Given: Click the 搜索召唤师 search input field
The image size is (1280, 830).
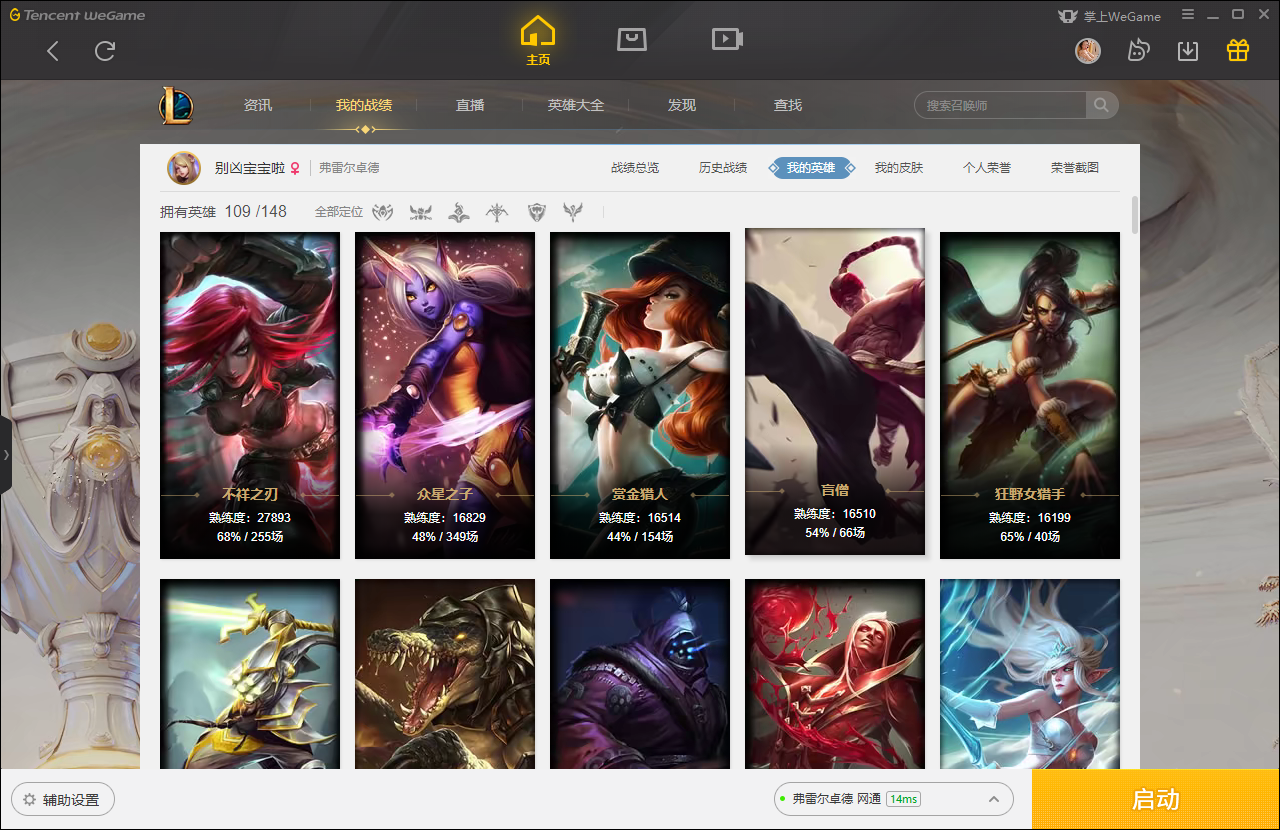Looking at the screenshot, I should [1000, 105].
